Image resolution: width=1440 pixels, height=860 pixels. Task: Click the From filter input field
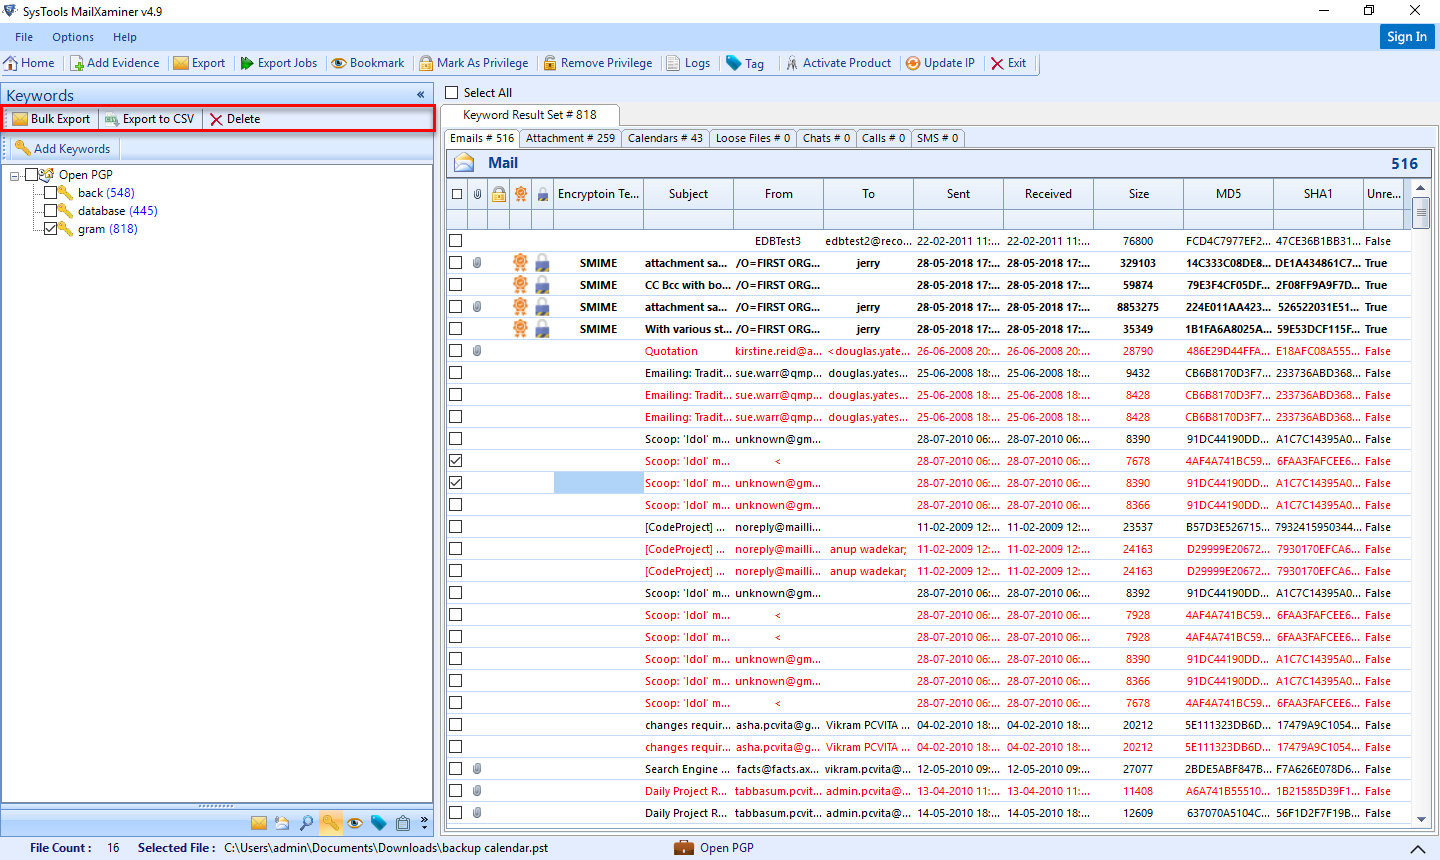pos(779,220)
